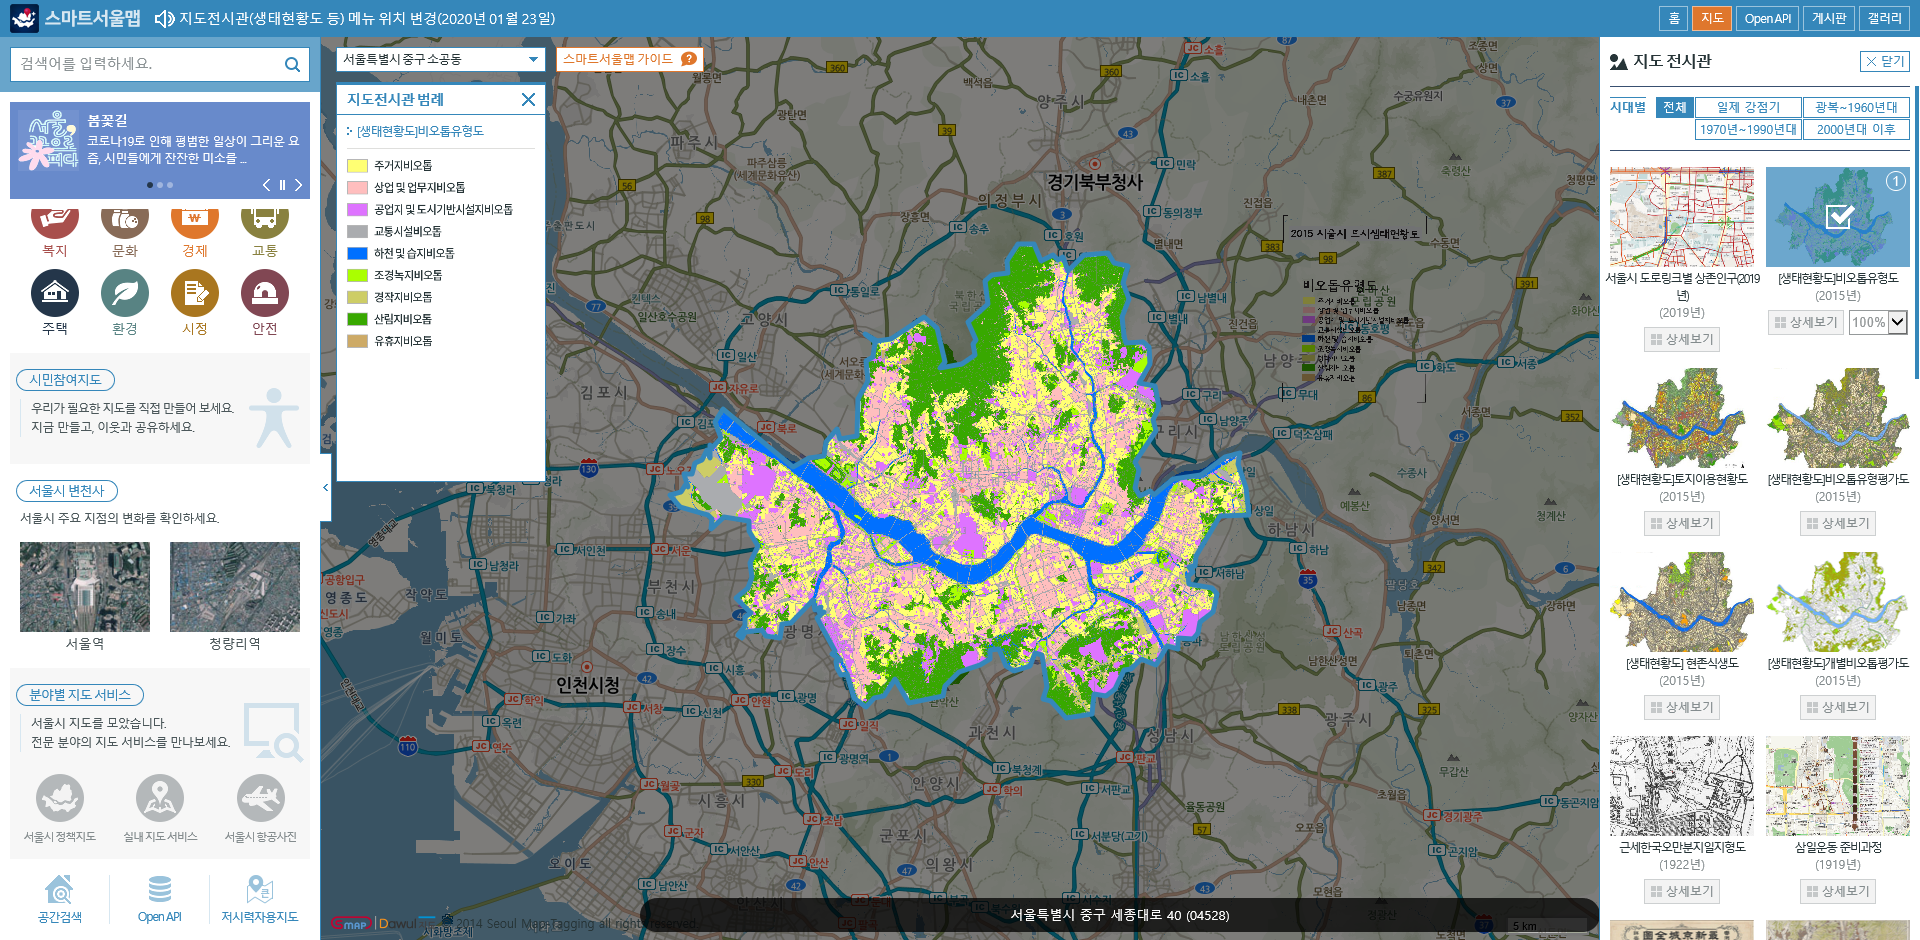Viewport: 1920px width, 940px height.
Task: Click the 공간검색 spatial search icon
Action: pos(59,889)
